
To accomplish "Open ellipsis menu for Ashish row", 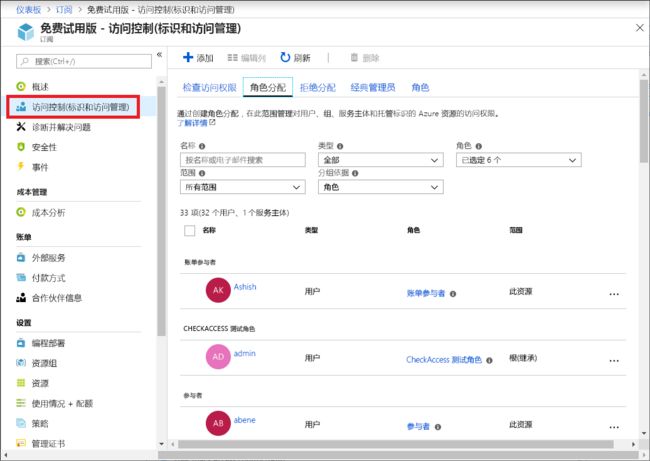I will tap(614, 294).
